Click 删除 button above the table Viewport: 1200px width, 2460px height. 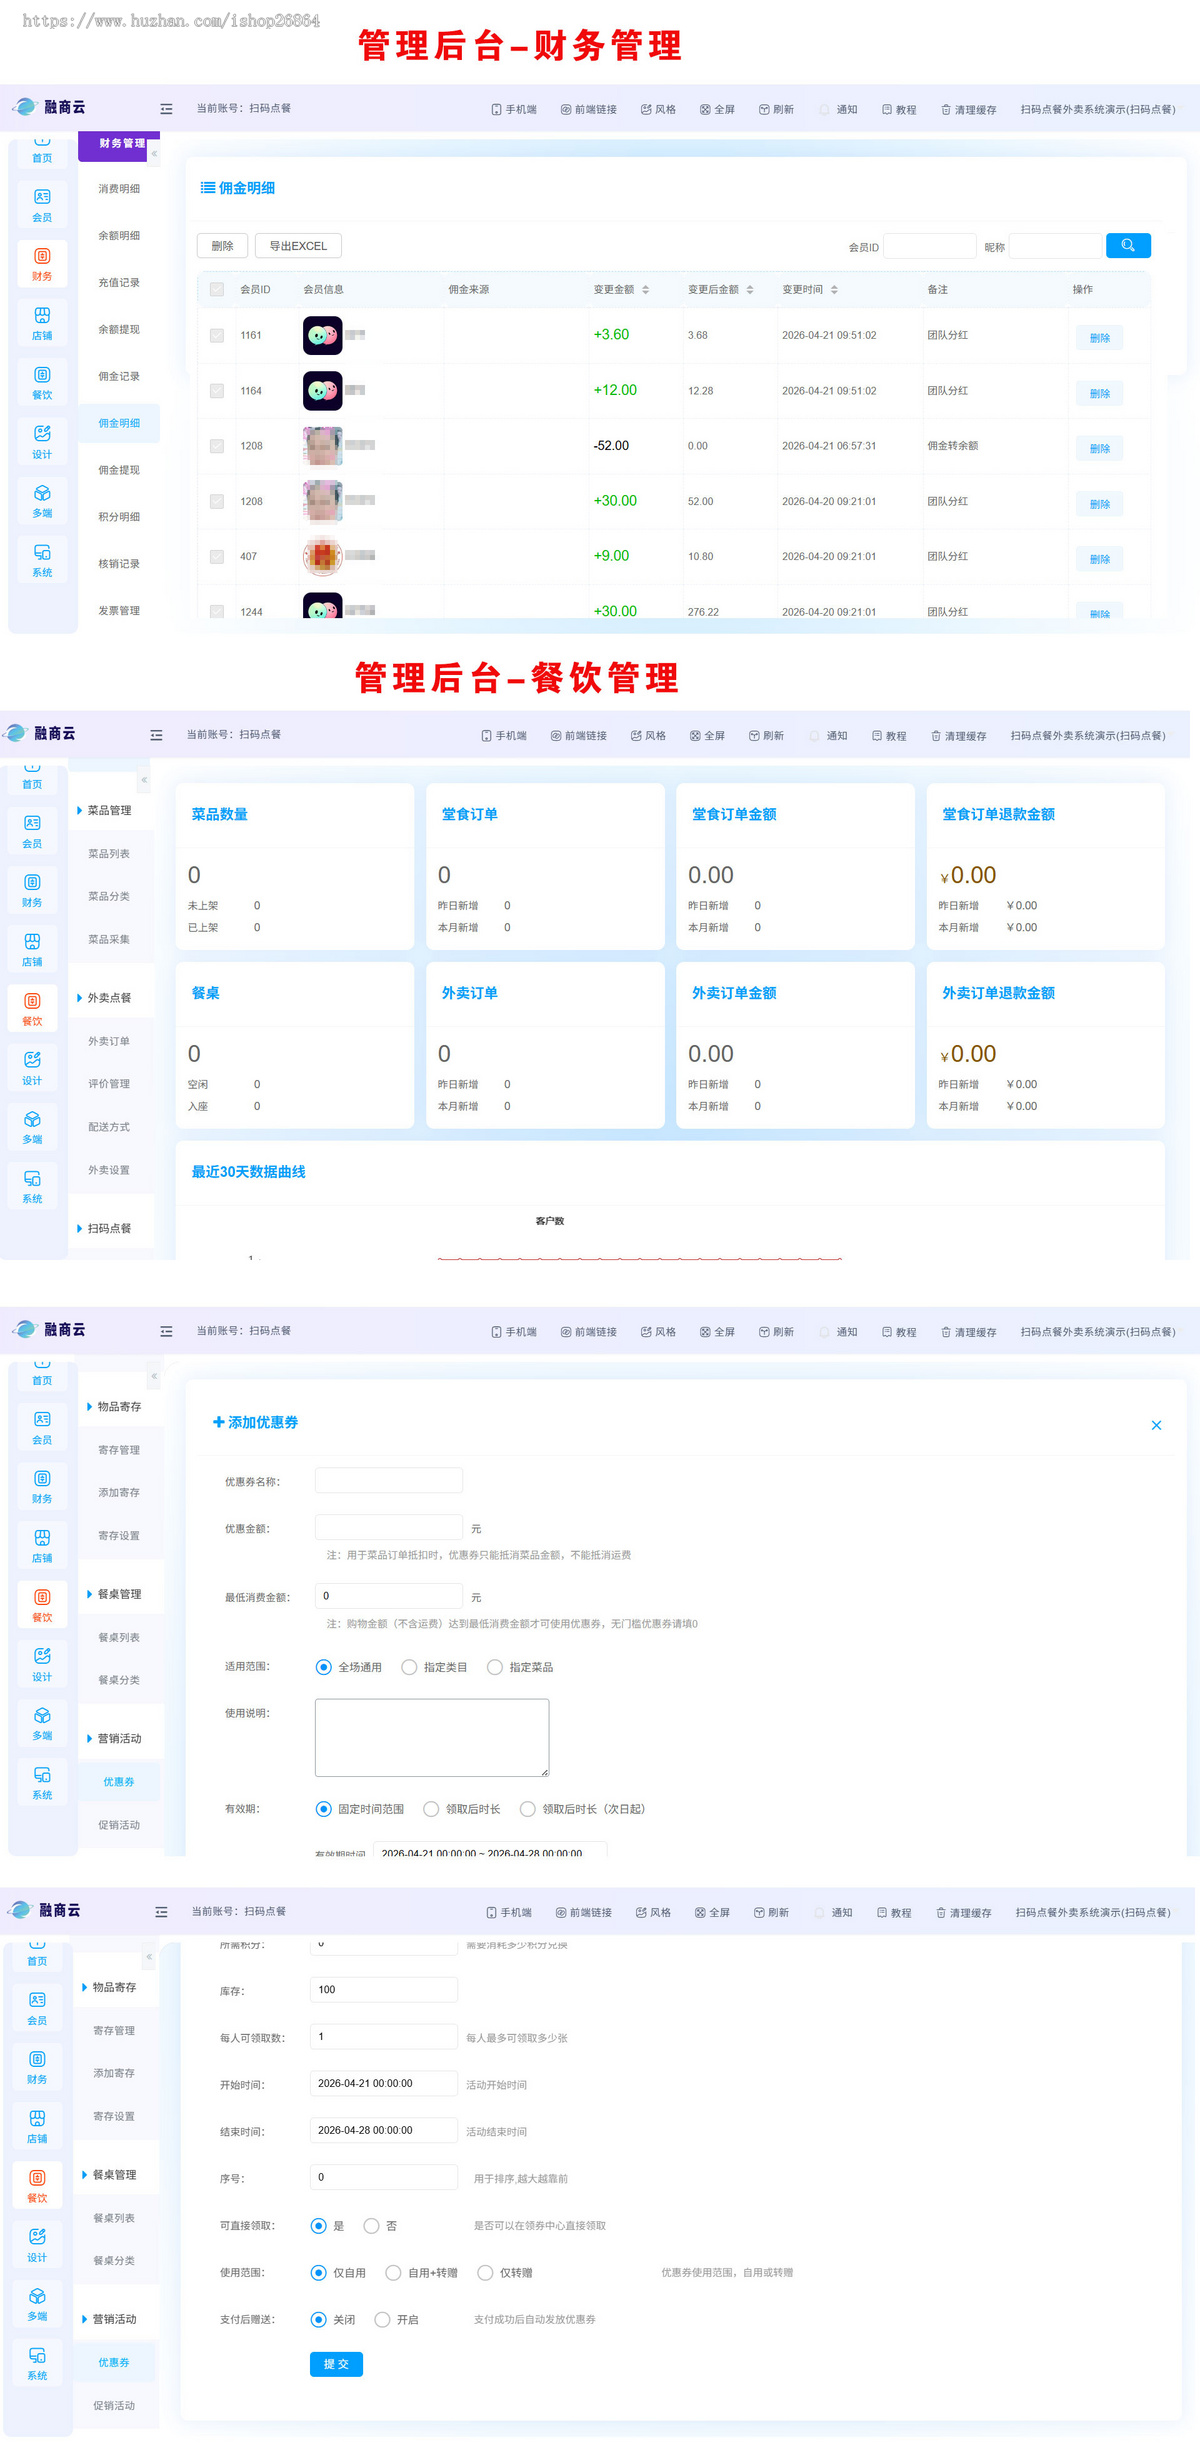[x=222, y=246]
